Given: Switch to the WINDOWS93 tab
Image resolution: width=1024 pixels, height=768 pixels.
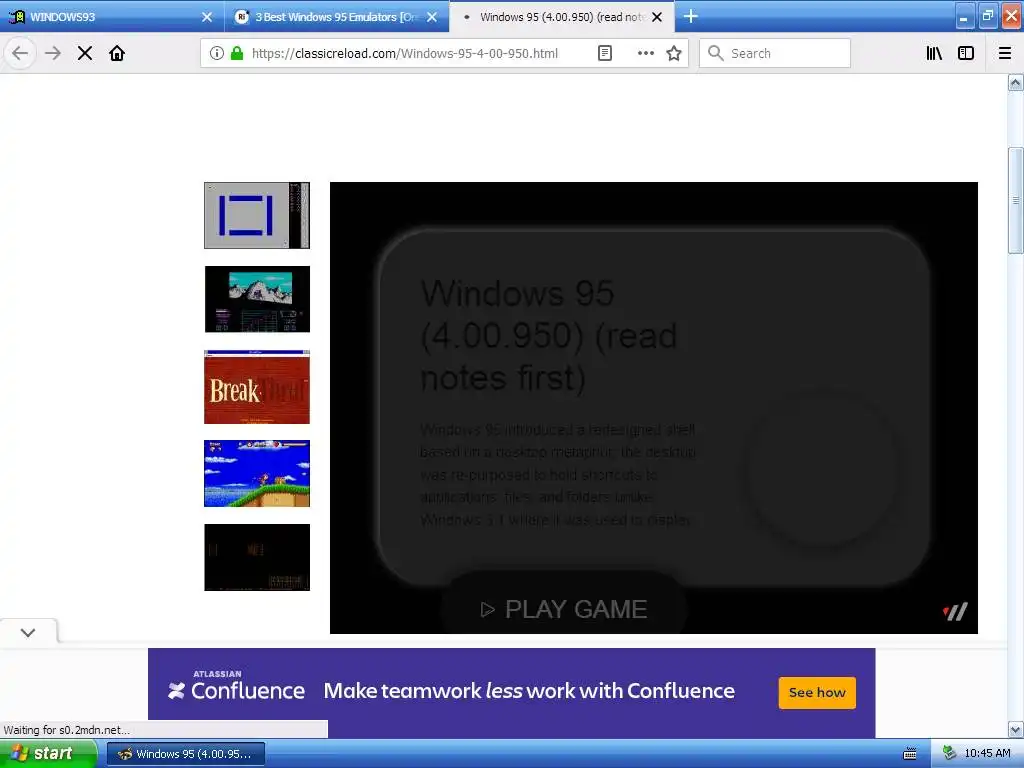Looking at the screenshot, I should (x=112, y=16).
